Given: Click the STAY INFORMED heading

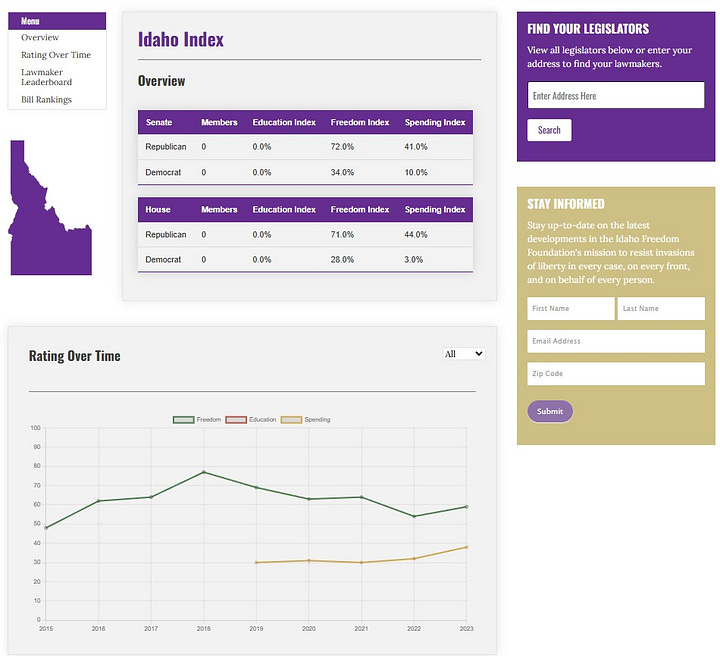Looking at the screenshot, I should pos(566,204).
